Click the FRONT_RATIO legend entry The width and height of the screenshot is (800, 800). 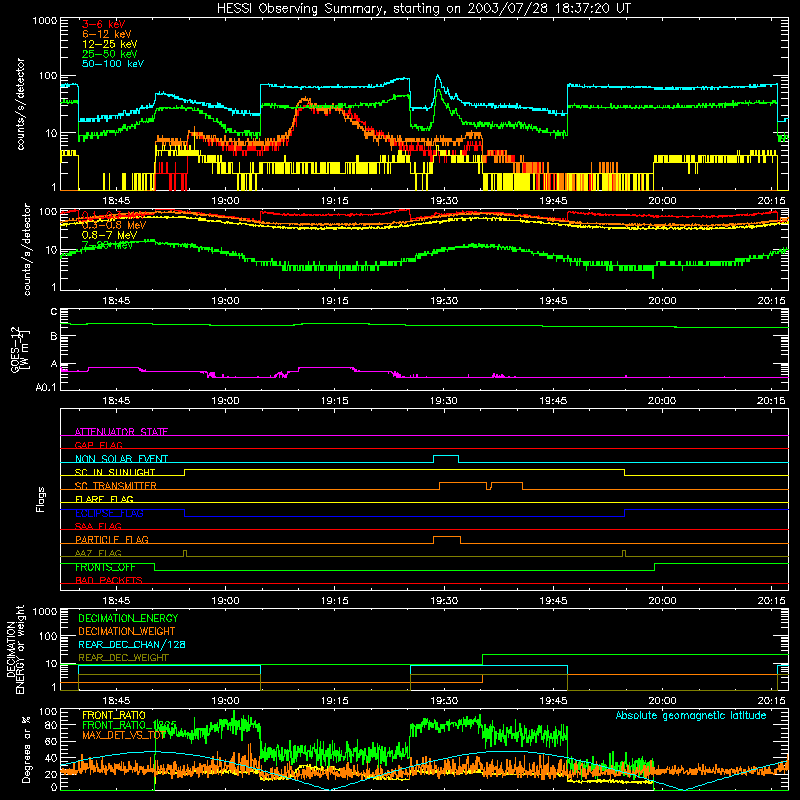point(114,715)
